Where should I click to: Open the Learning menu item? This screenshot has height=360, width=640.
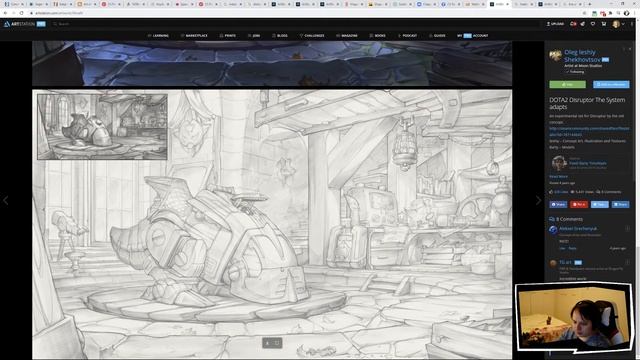pyautogui.click(x=158, y=36)
